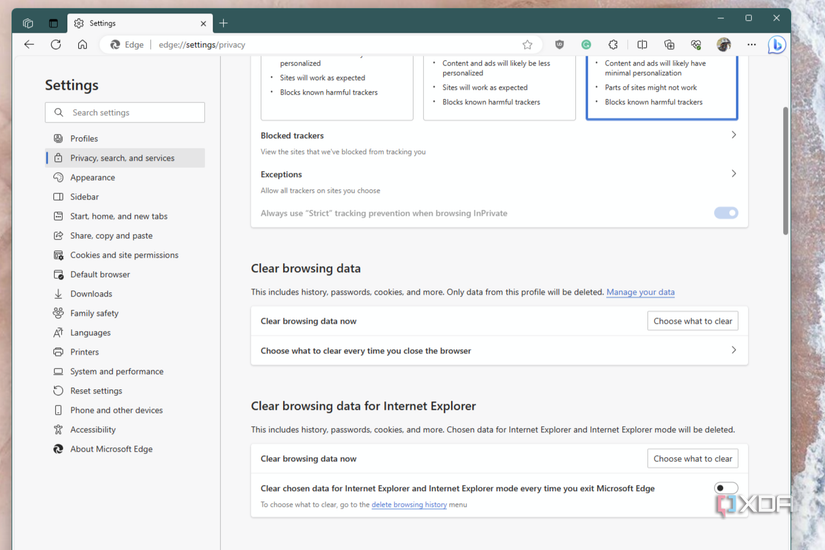Open Cookies and site permissions
This screenshot has width=825, height=550.
click(125, 255)
